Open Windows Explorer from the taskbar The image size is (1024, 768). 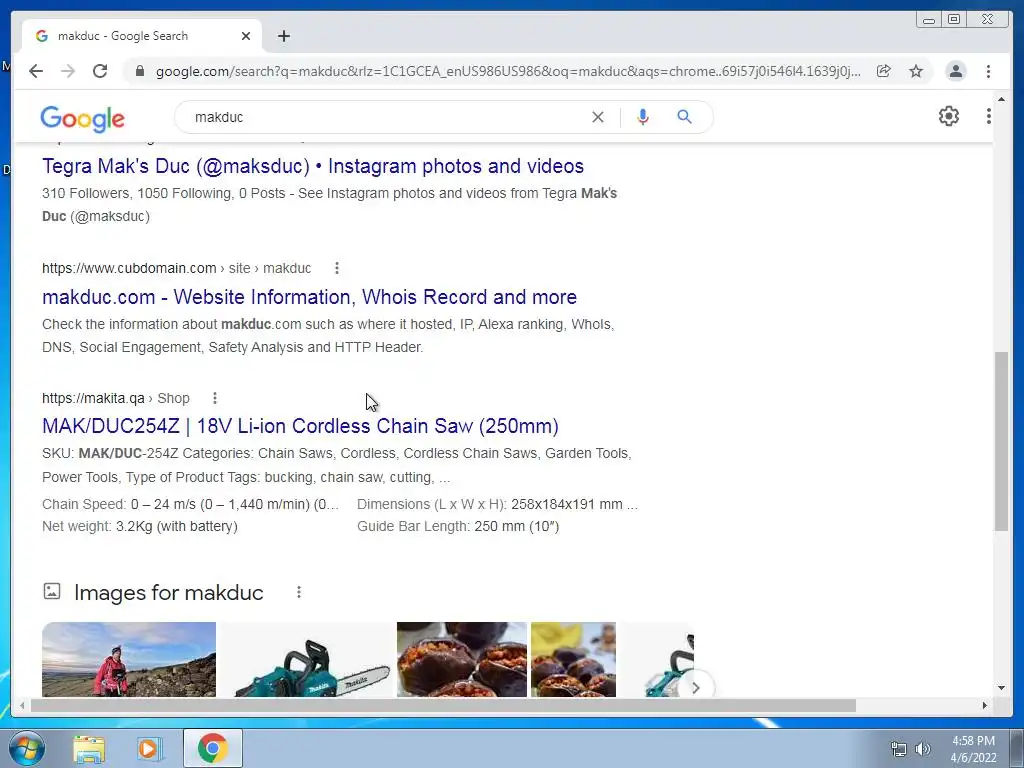point(89,749)
